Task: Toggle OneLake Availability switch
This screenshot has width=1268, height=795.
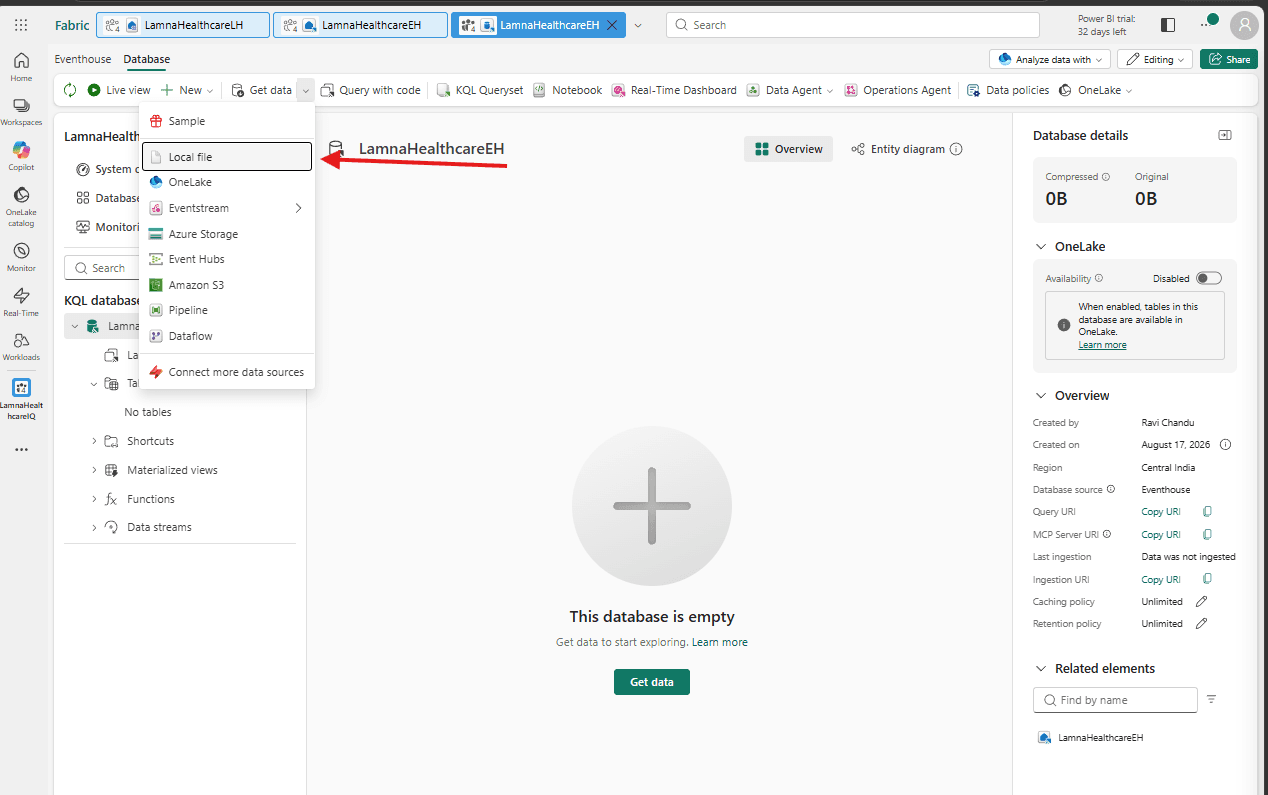Action: [x=1208, y=278]
